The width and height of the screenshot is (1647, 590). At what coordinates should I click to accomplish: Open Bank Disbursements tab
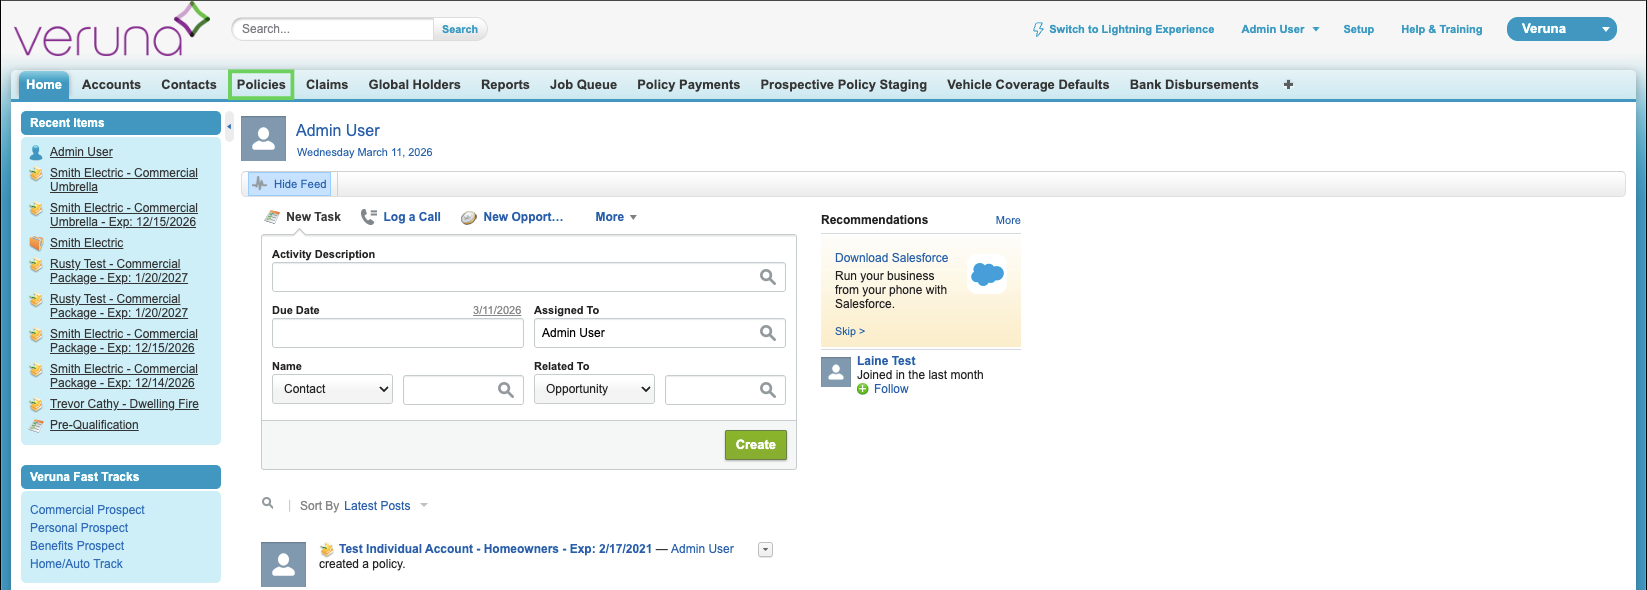click(1194, 85)
